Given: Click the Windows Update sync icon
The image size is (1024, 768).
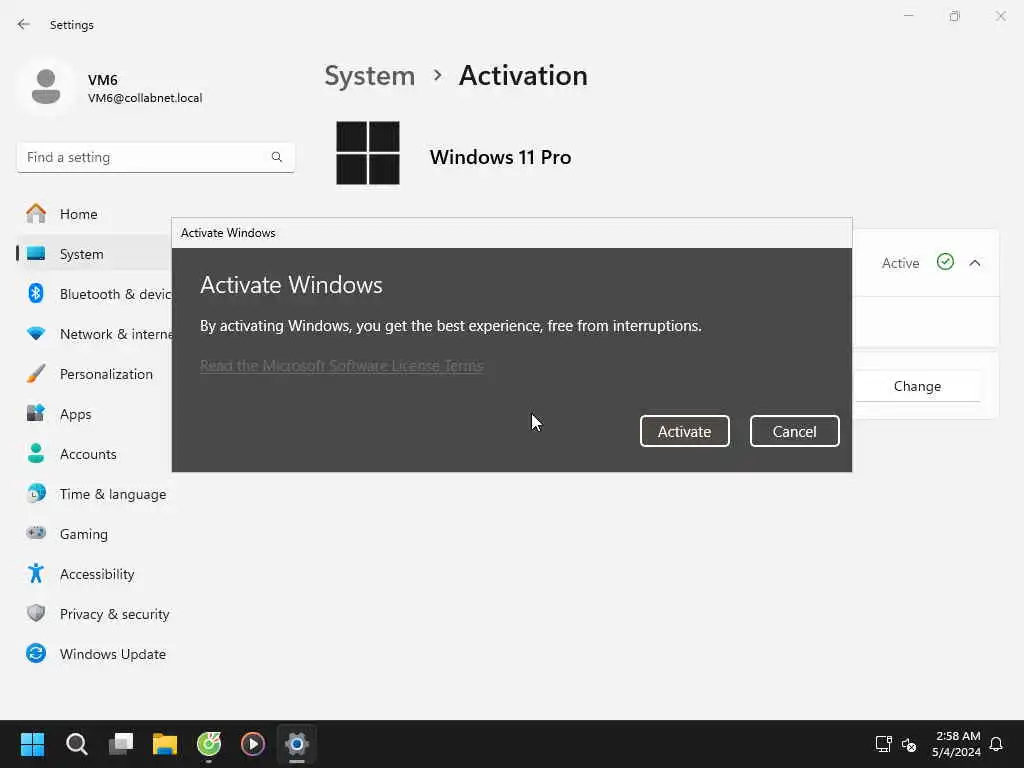Looking at the screenshot, I should point(36,653).
